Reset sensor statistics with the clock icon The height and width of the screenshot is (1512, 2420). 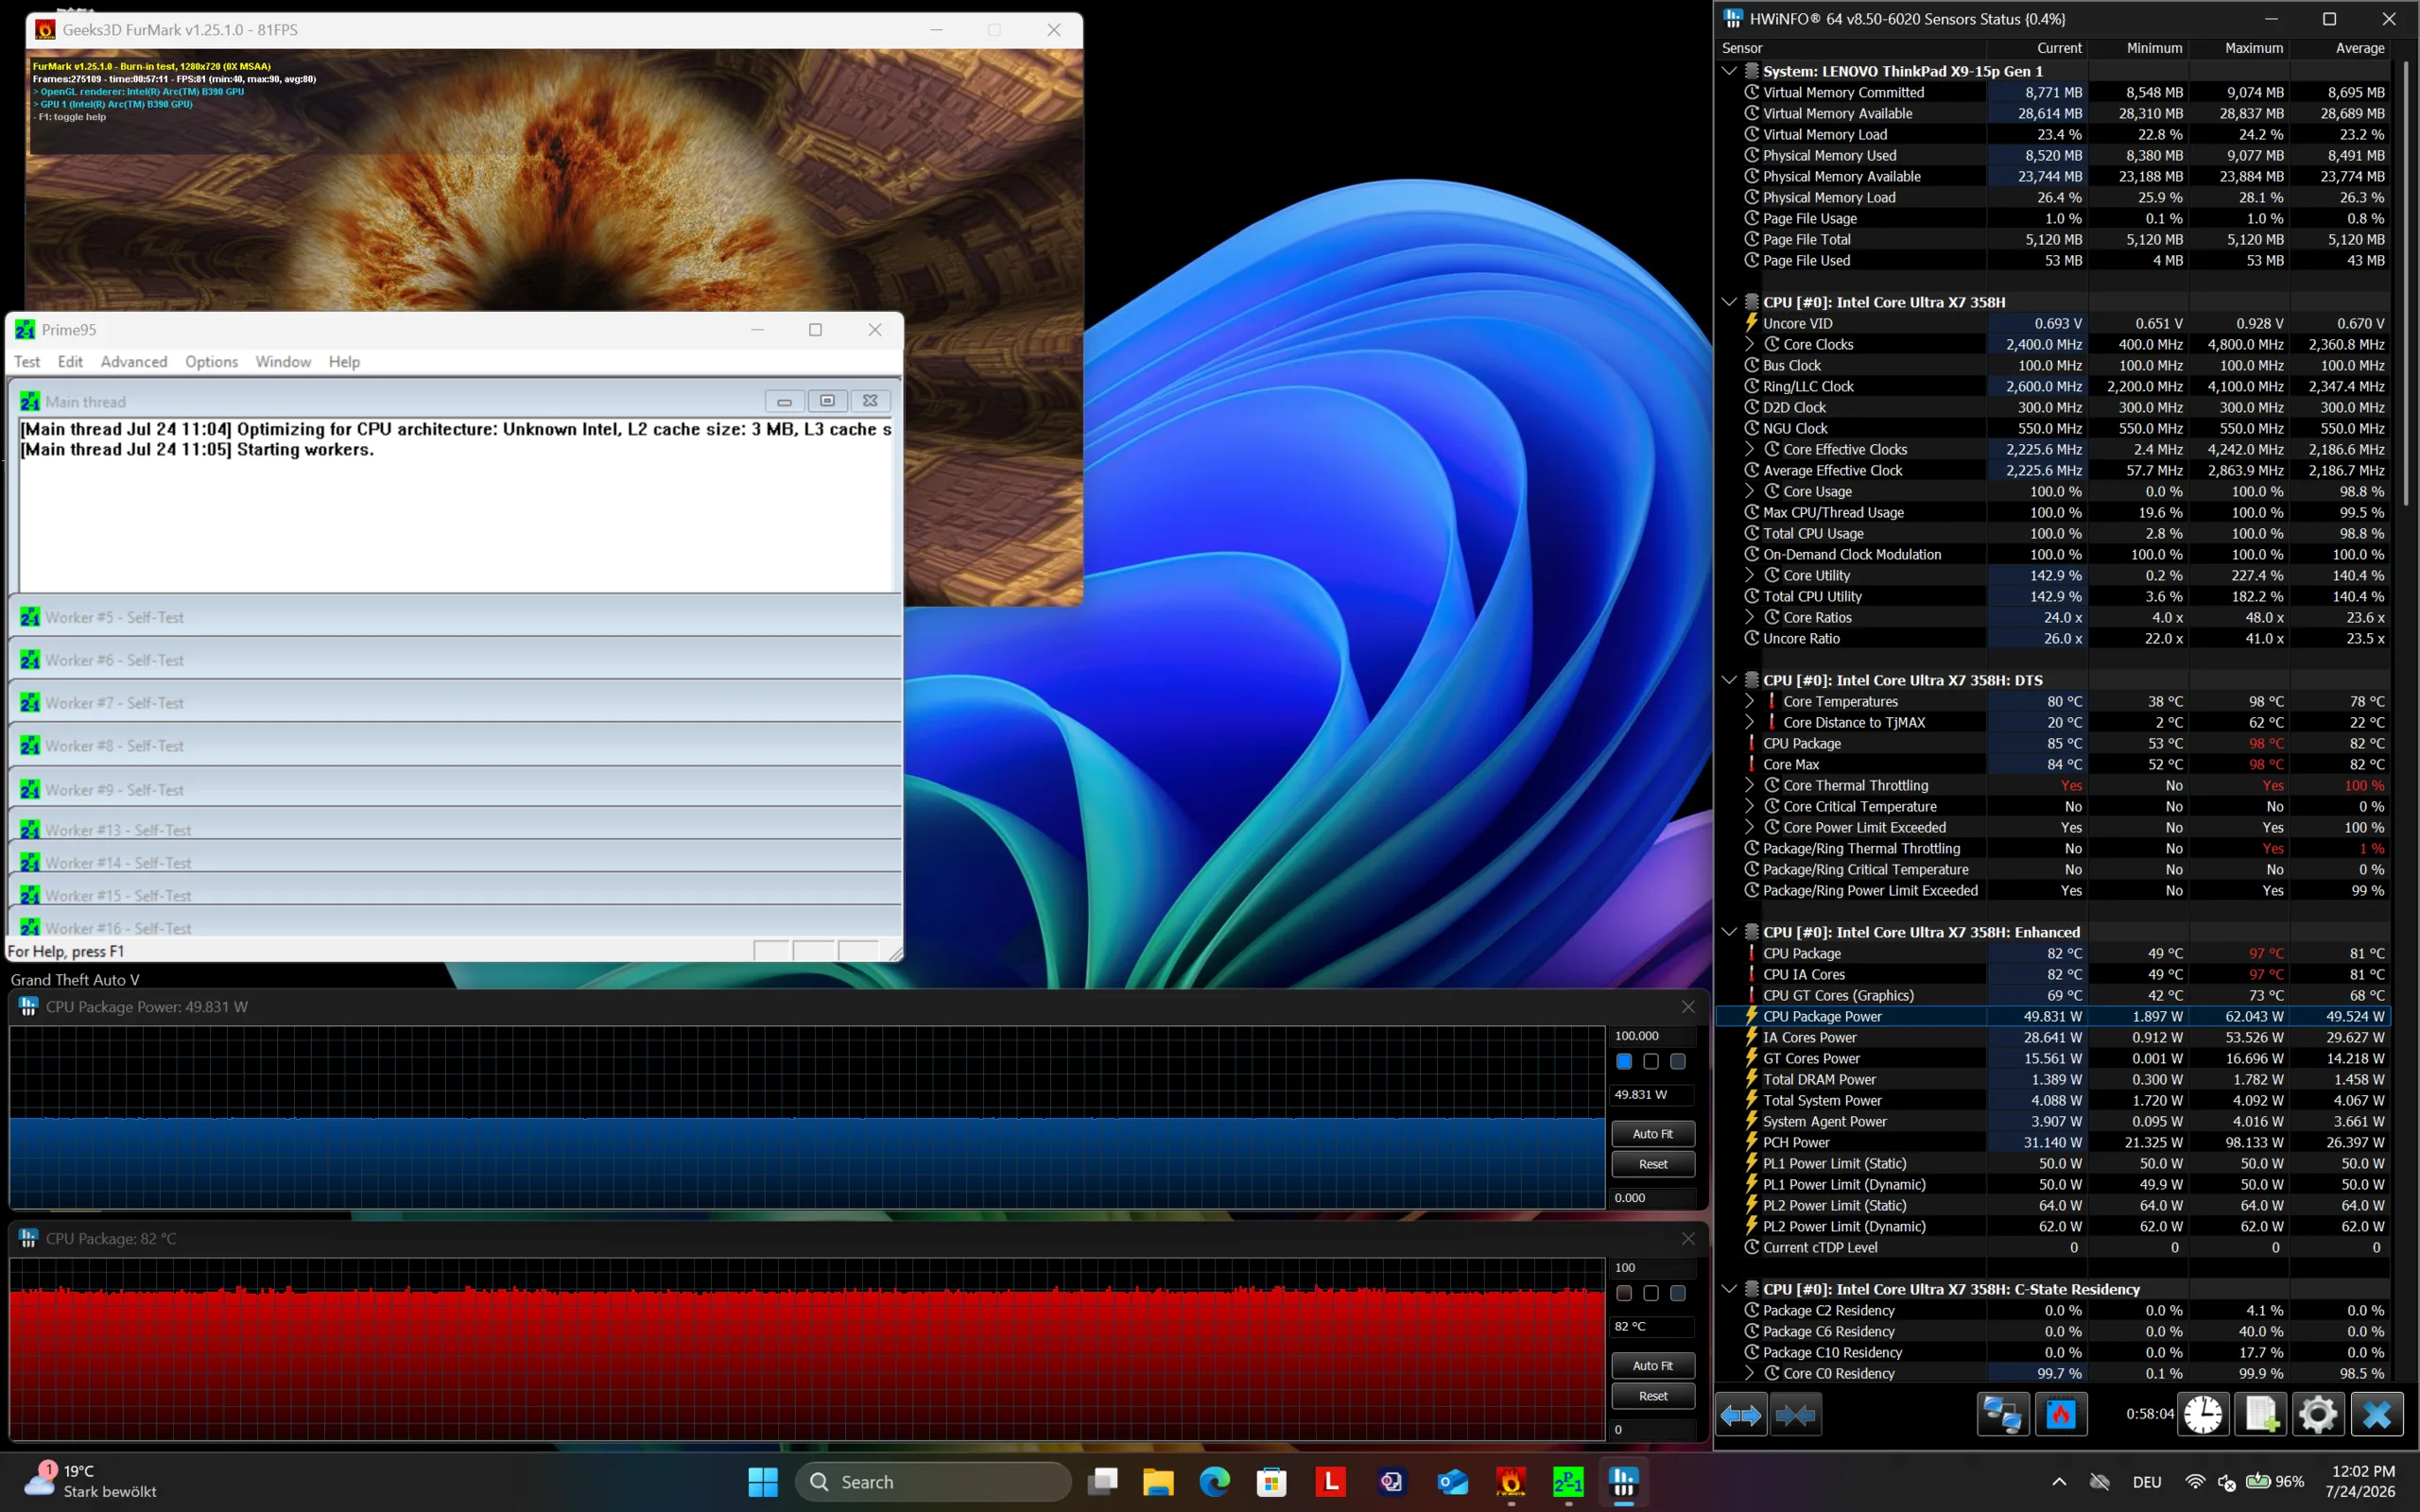click(x=2202, y=1415)
